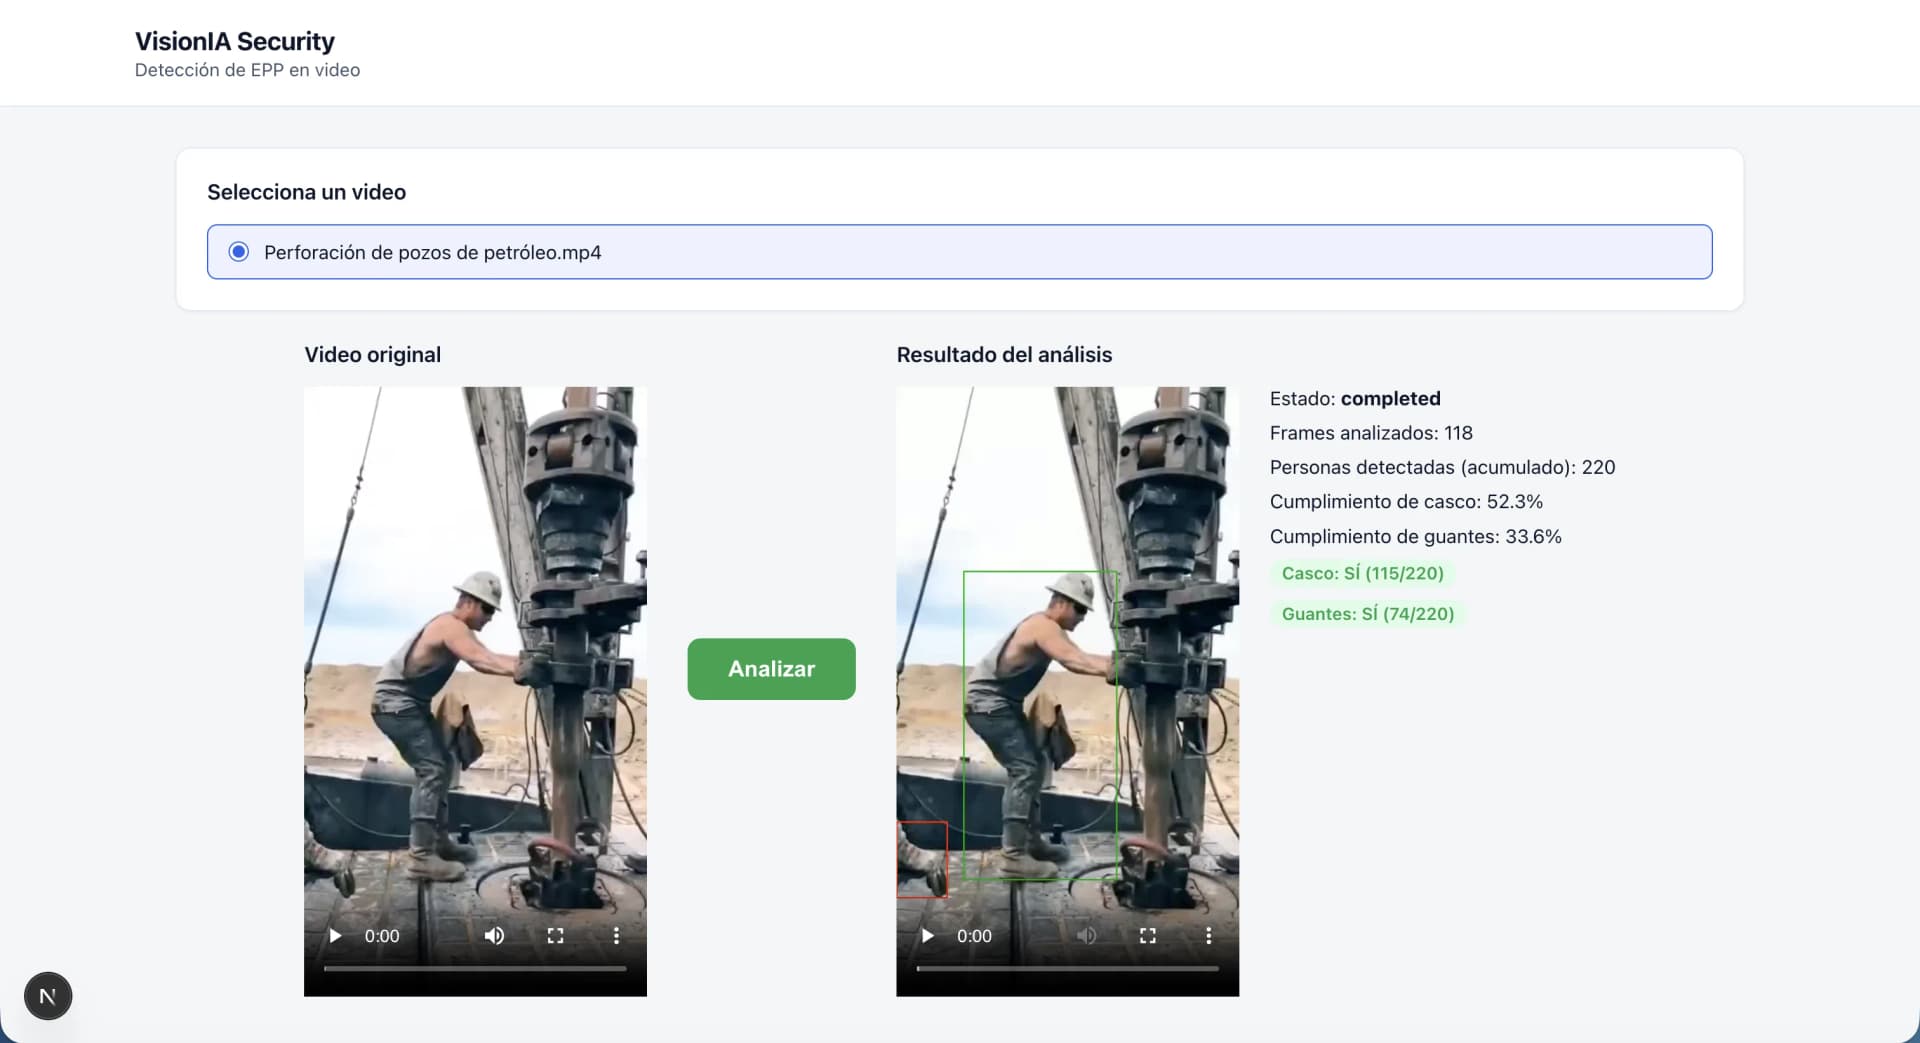Play the analysis result video
The width and height of the screenshot is (1920, 1043).
click(x=928, y=936)
